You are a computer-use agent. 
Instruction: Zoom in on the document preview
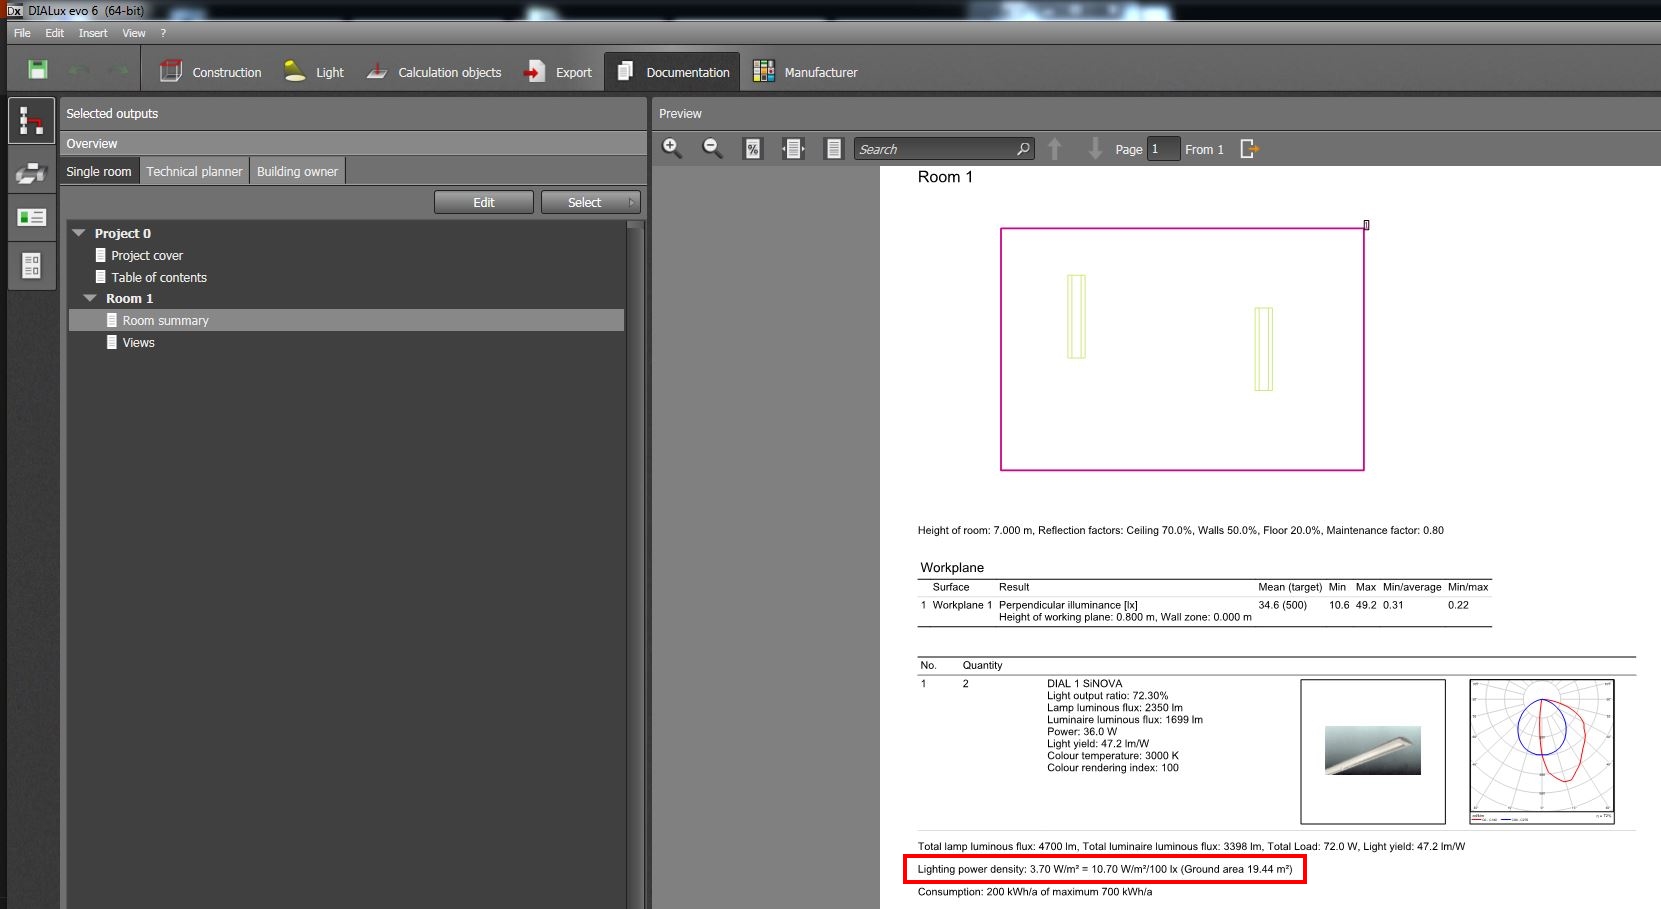[672, 148]
